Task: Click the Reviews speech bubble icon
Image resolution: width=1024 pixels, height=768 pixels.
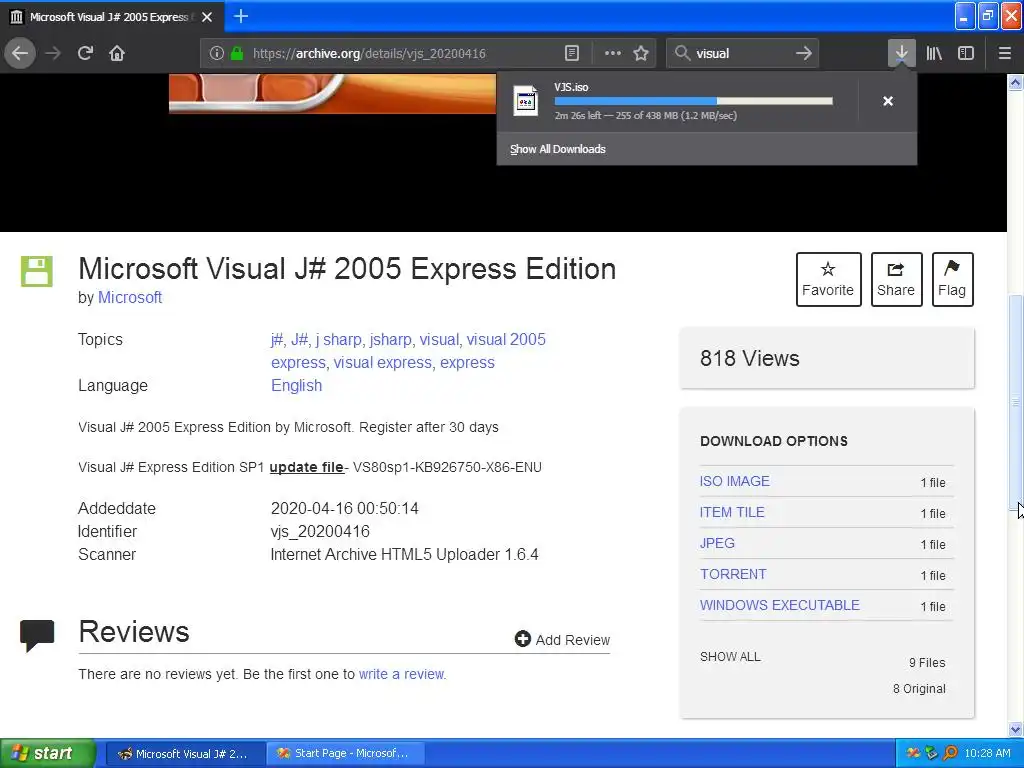Action: point(37,635)
